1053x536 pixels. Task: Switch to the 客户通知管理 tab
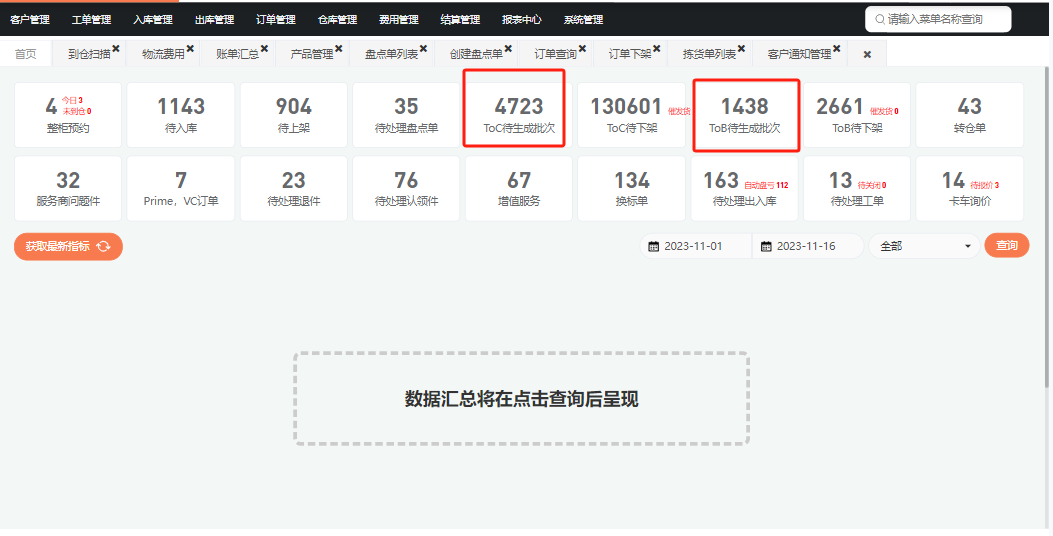[x=799, y=54]
